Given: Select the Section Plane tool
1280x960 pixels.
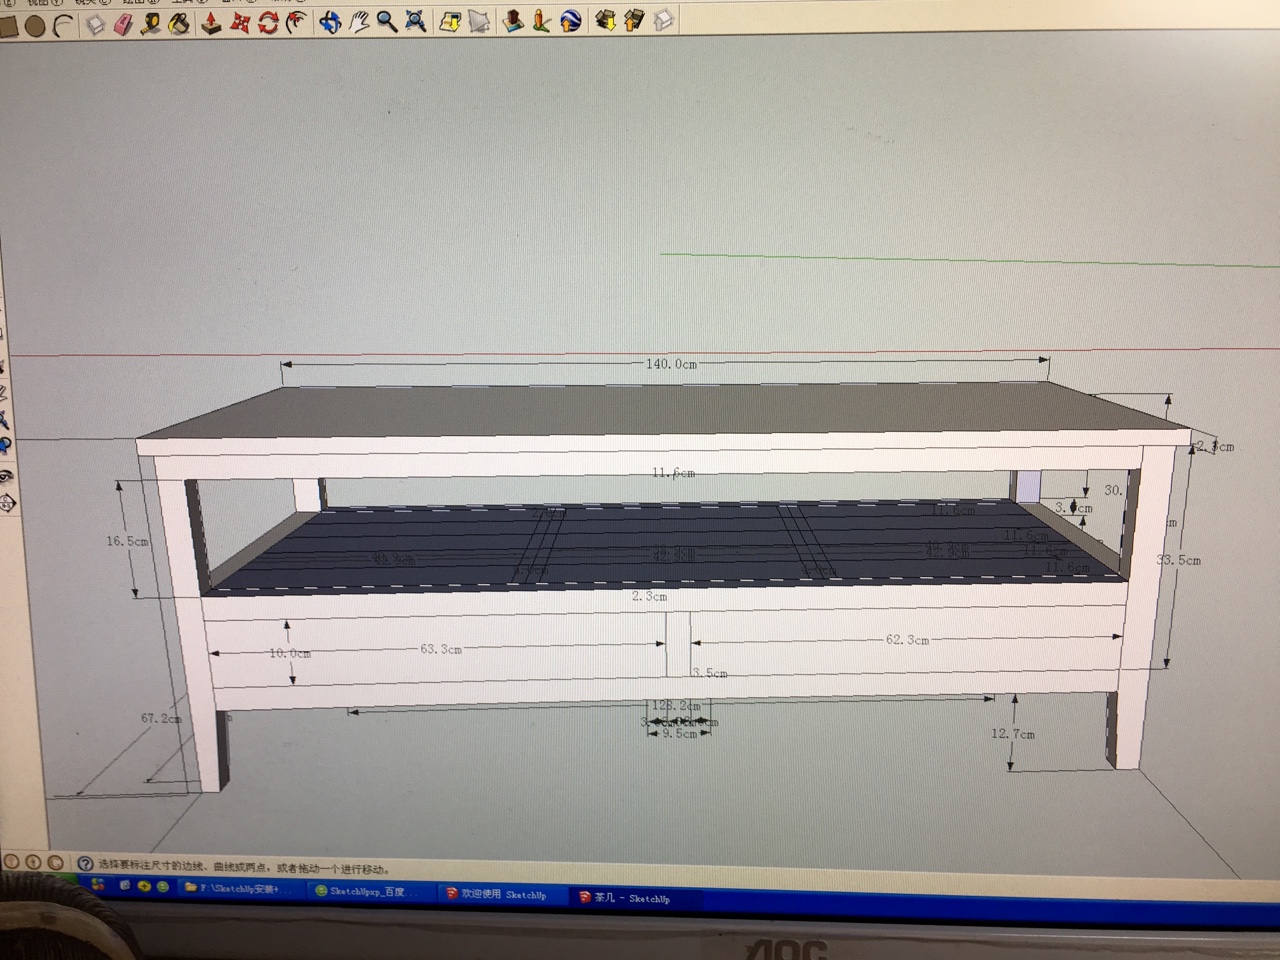Looking at the screenshot, I should (x=5, y=503).
